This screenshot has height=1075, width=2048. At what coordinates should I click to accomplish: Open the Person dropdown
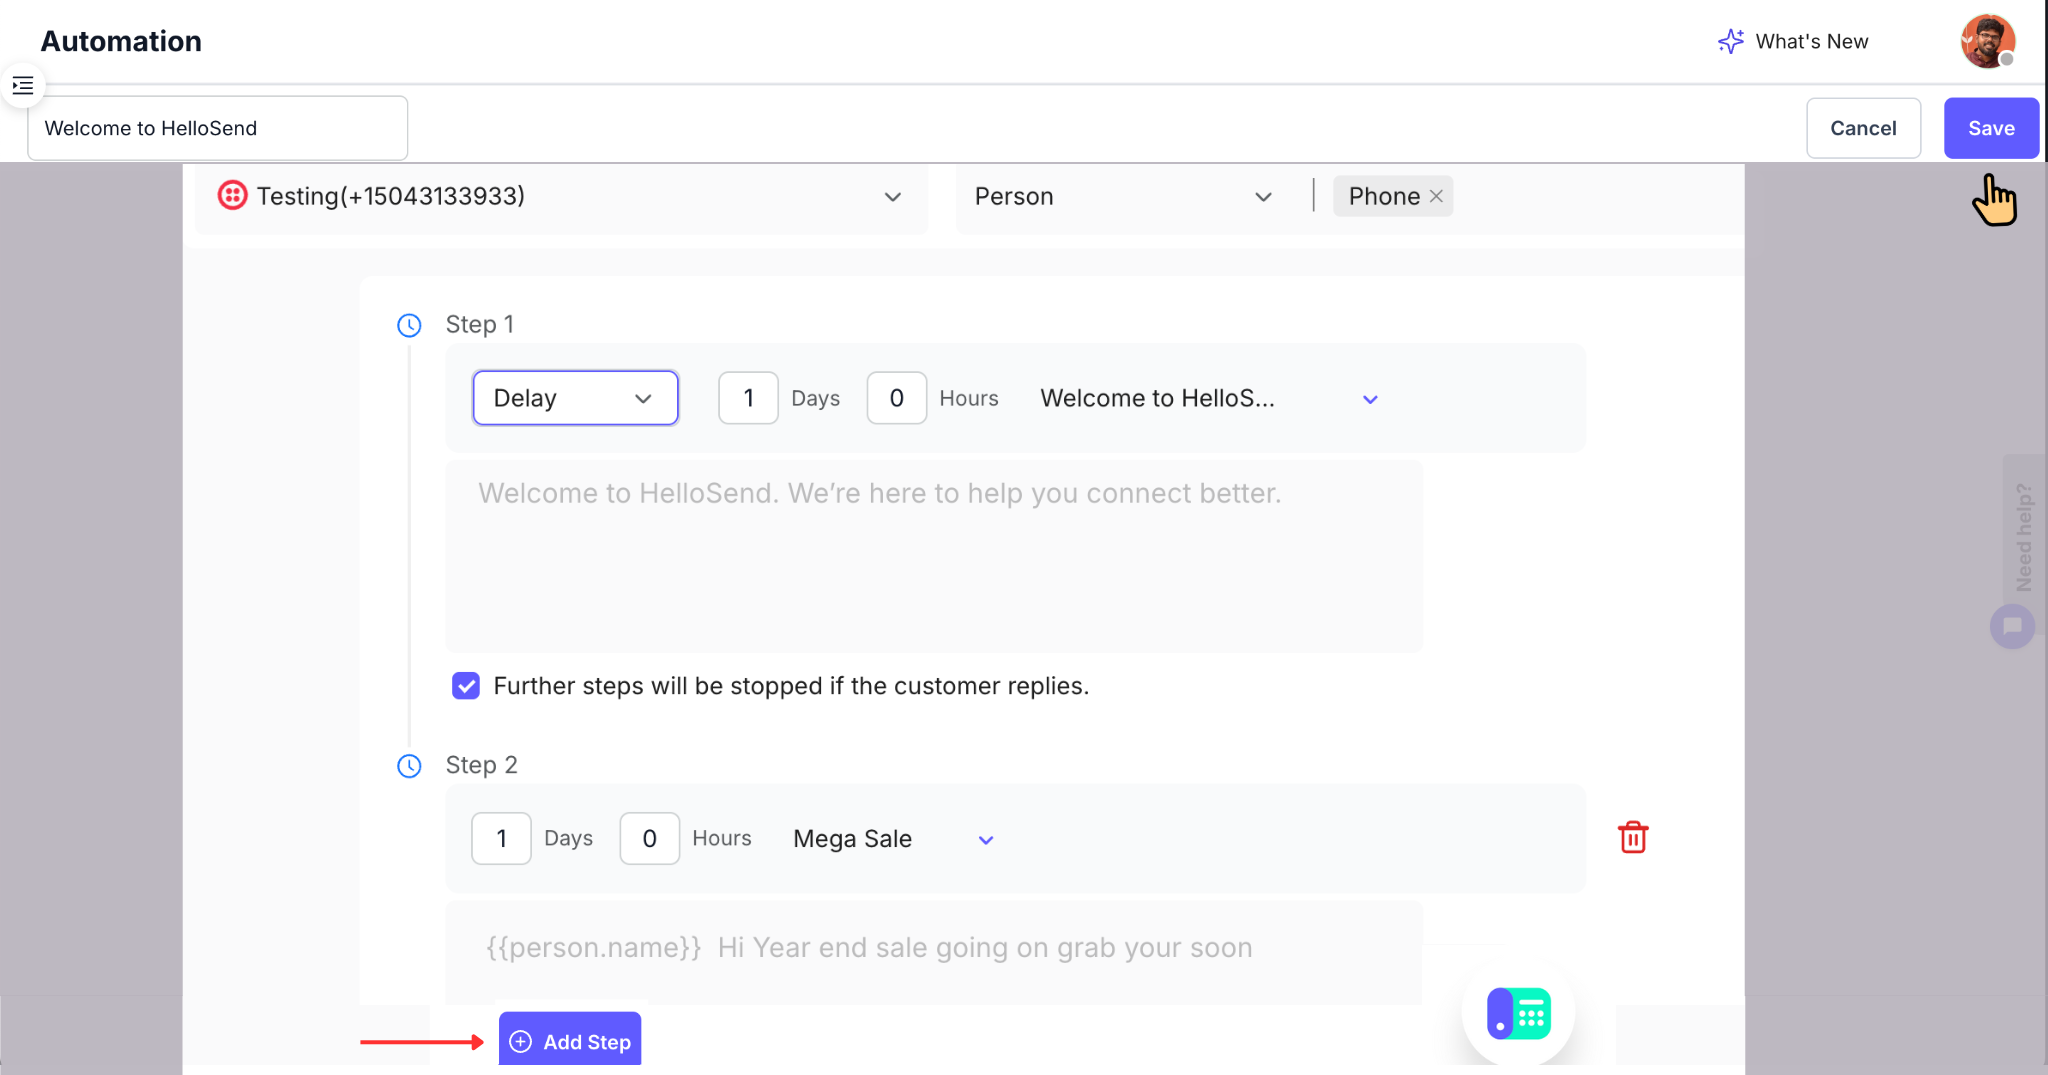[x=1123, y=197]
